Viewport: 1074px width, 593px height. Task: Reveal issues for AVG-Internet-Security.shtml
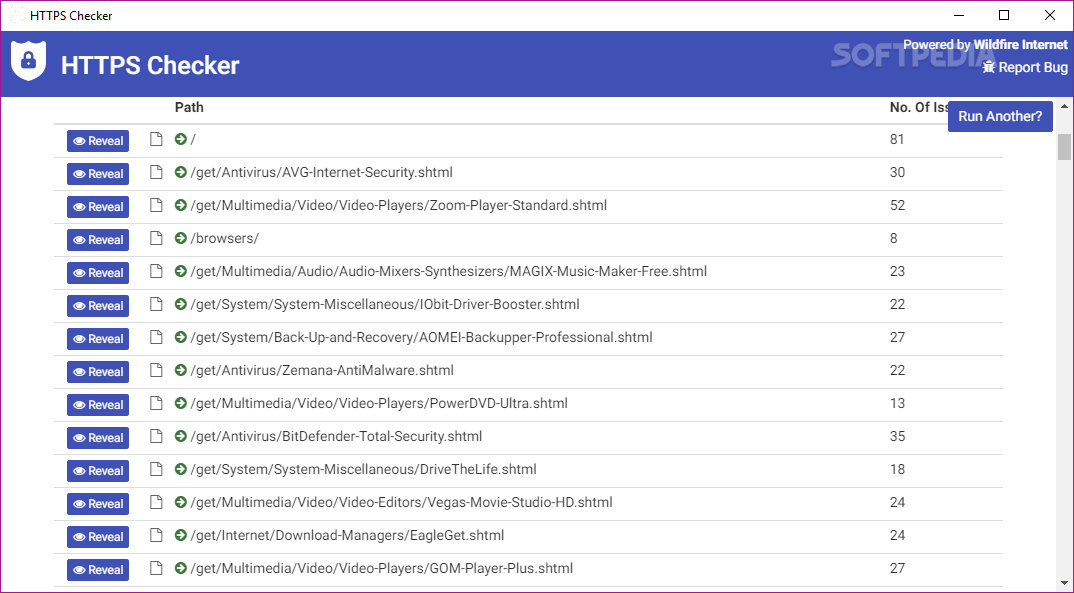coord(98,174)
